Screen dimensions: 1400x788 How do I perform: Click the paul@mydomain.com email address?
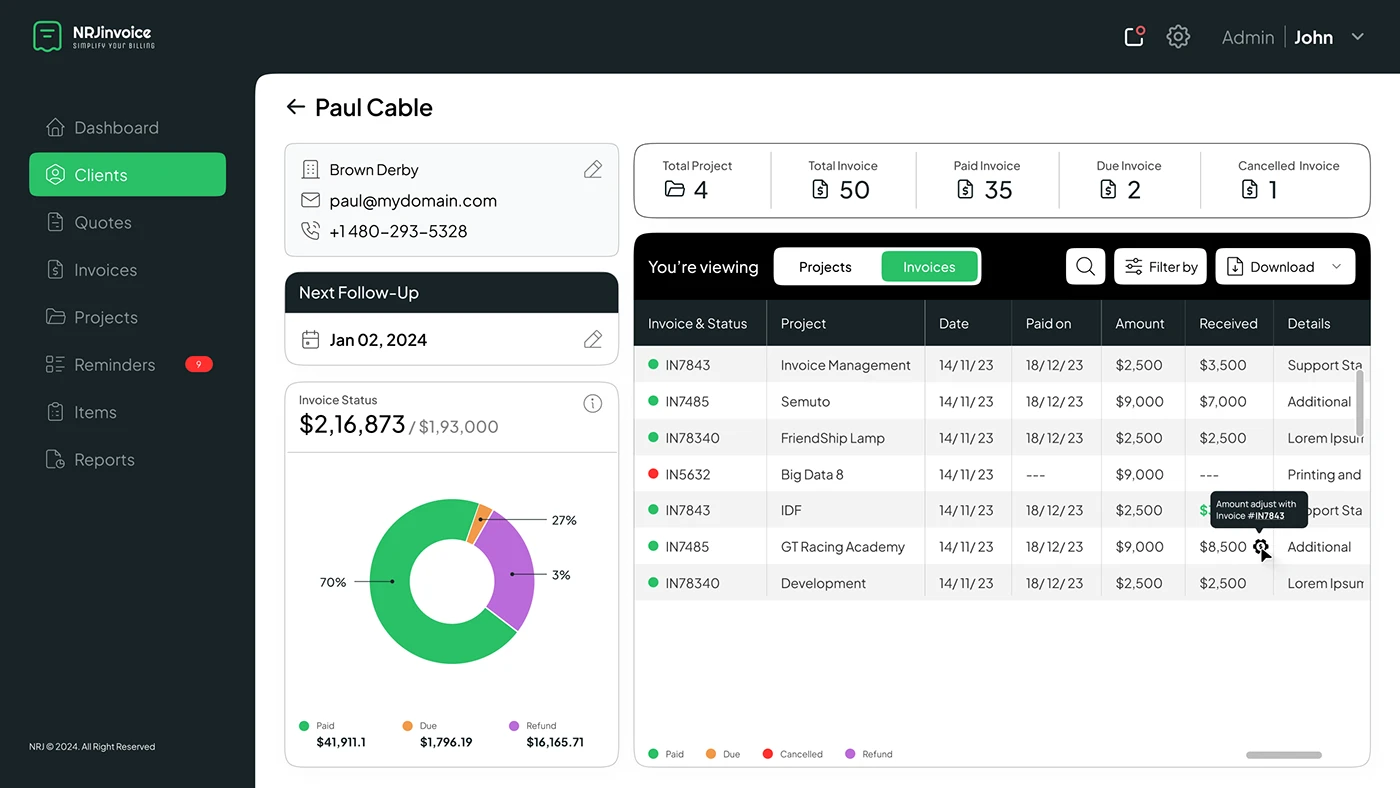pyautogui.click(x=413, y=201)
